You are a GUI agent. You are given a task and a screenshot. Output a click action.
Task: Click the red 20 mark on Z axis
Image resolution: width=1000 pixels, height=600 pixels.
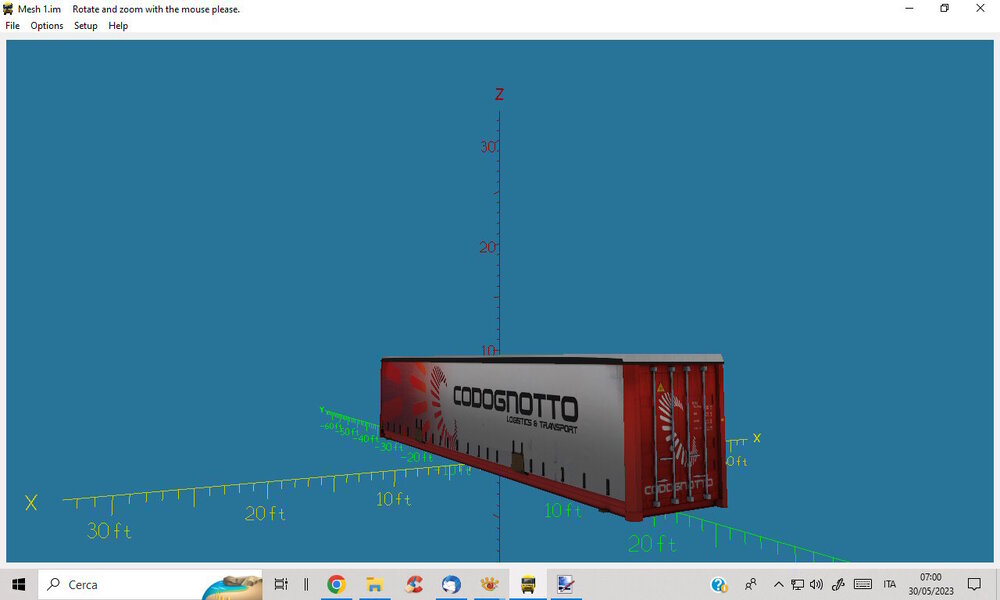(487, 247)
